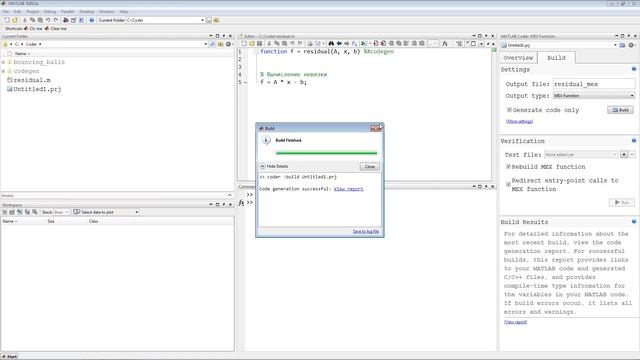Click the Output file input field

(x=594, y=84)
